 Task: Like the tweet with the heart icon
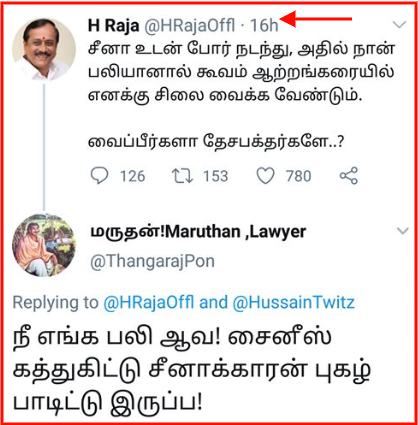[x=265, y=176]
